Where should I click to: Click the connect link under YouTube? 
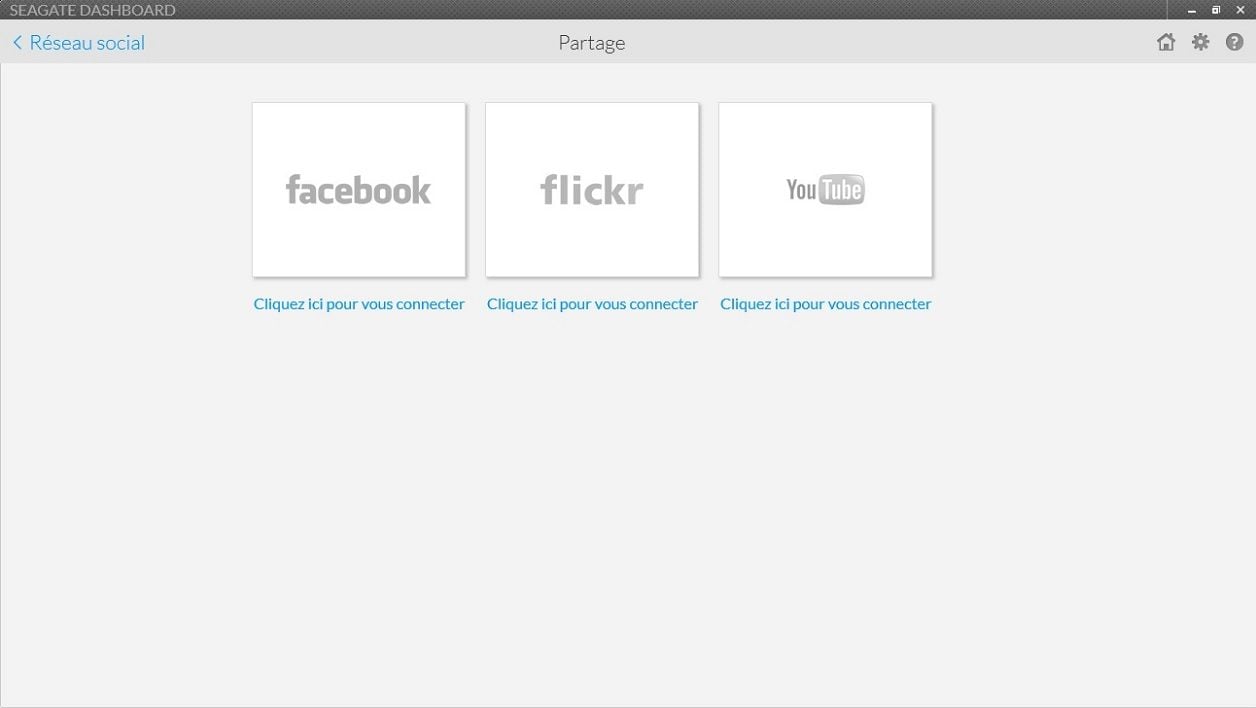coord(825,304)
